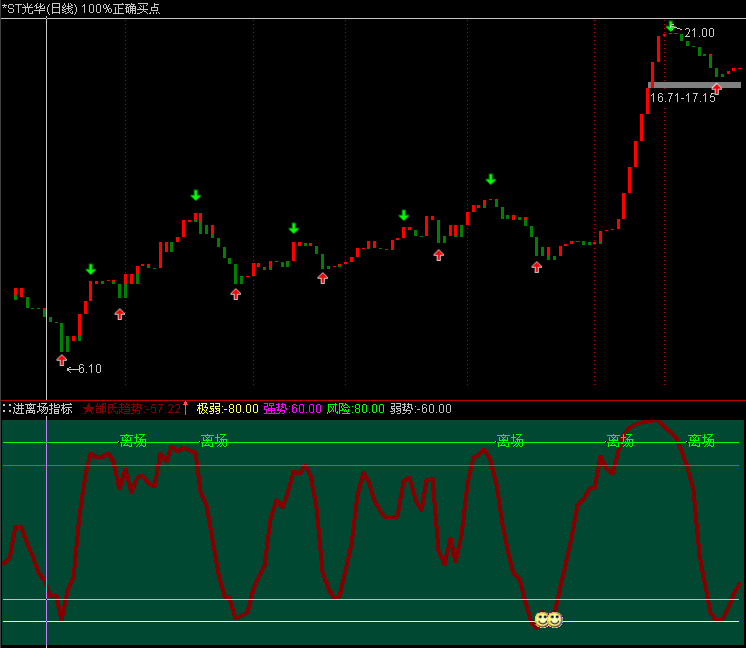Click the red buy arrow at the 6.10 low

pyautogui.click(x=62, y=360)
